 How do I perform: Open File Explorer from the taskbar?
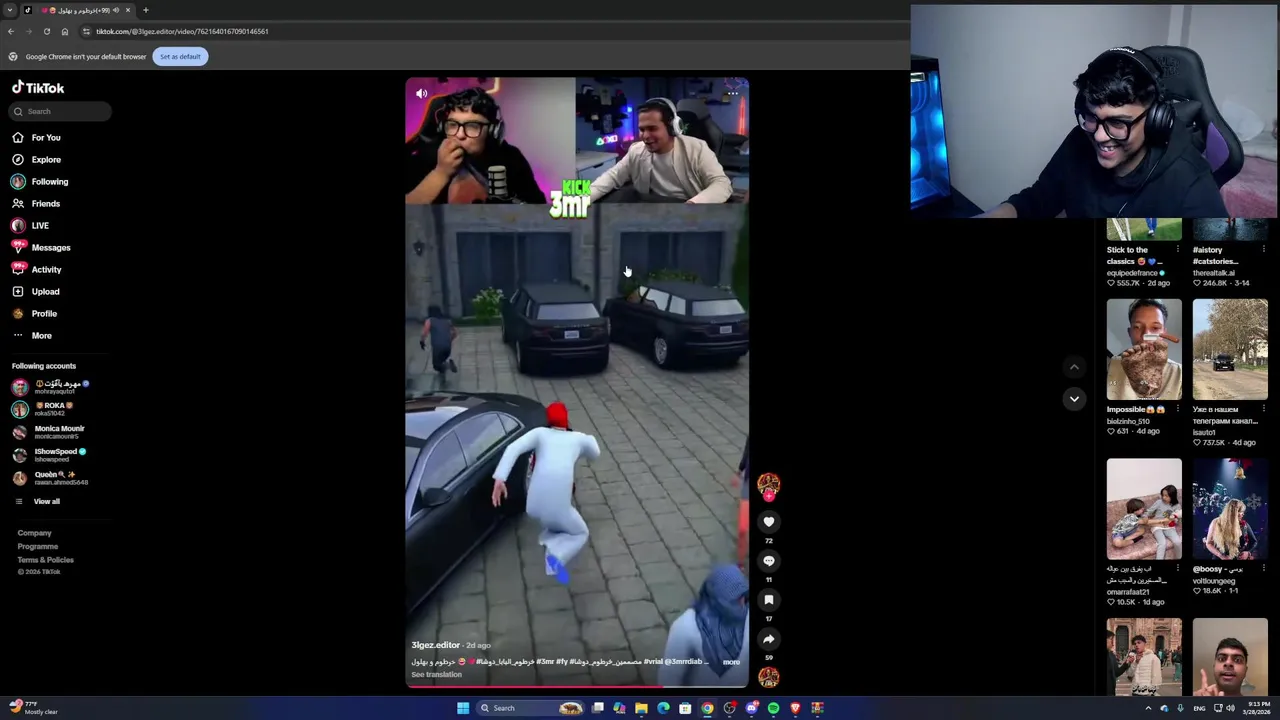click(x=641, y=708)
